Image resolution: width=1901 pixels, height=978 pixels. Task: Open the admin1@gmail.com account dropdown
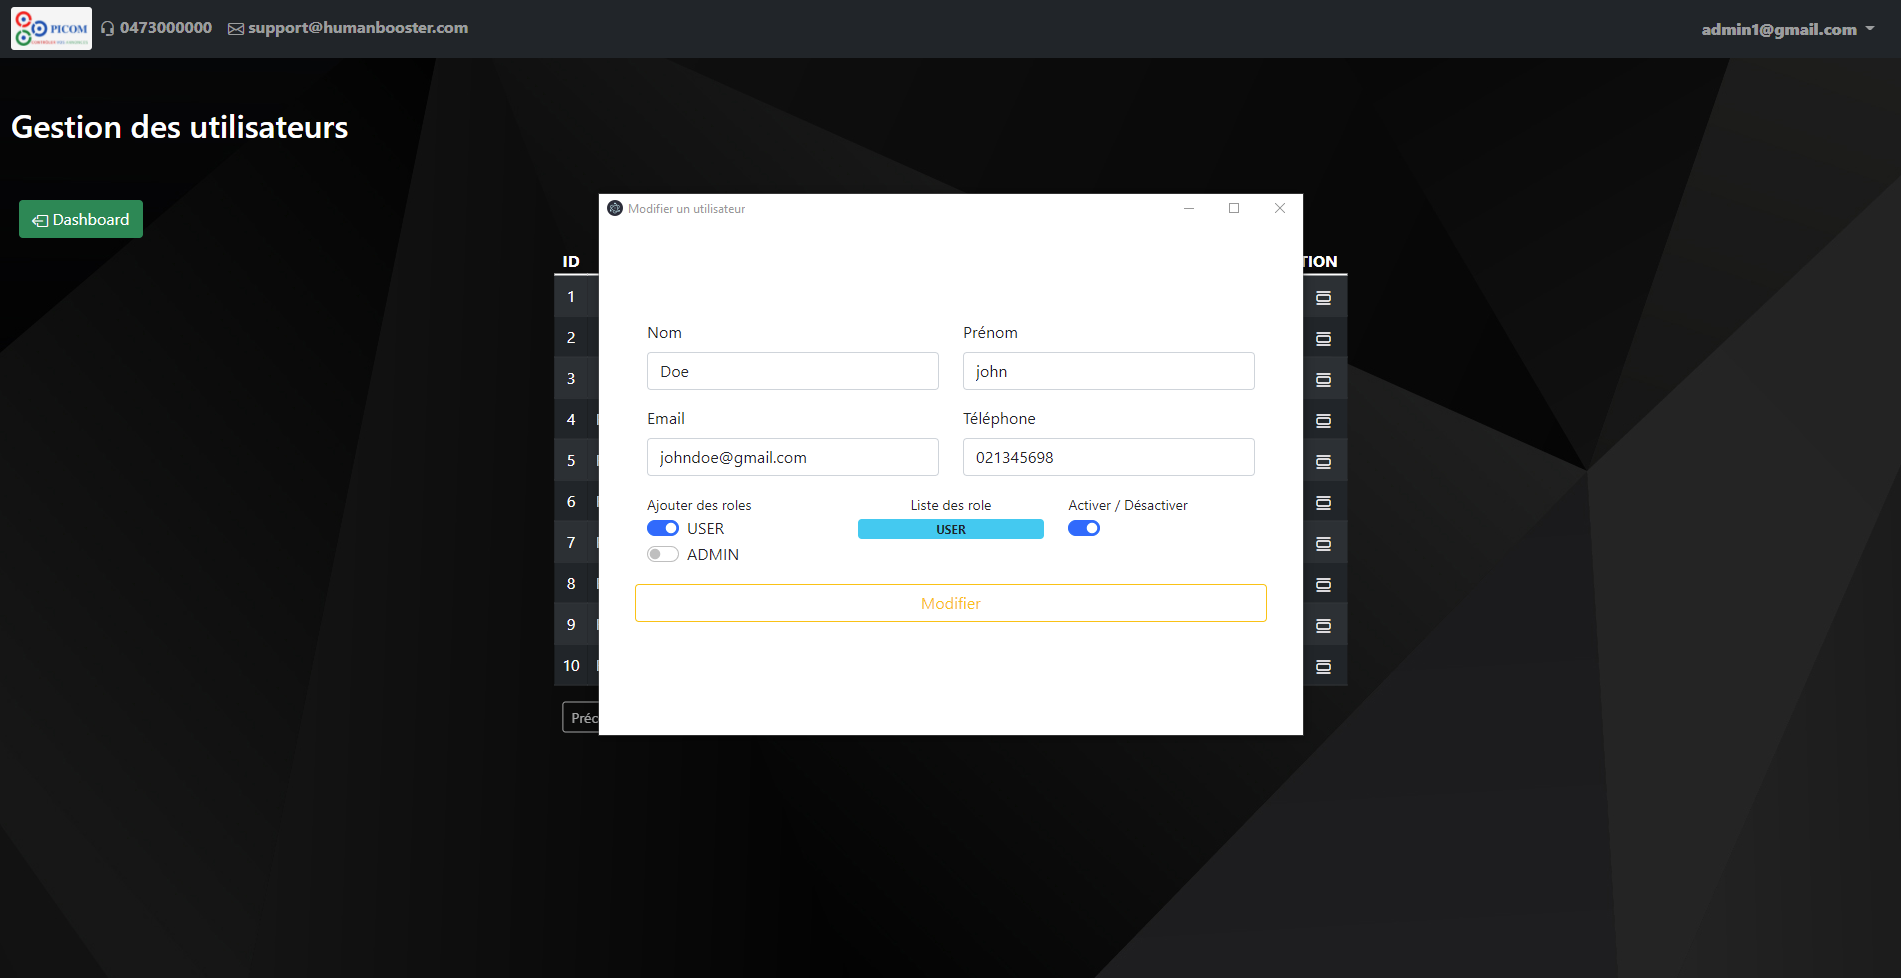[x=1787, y=29]
